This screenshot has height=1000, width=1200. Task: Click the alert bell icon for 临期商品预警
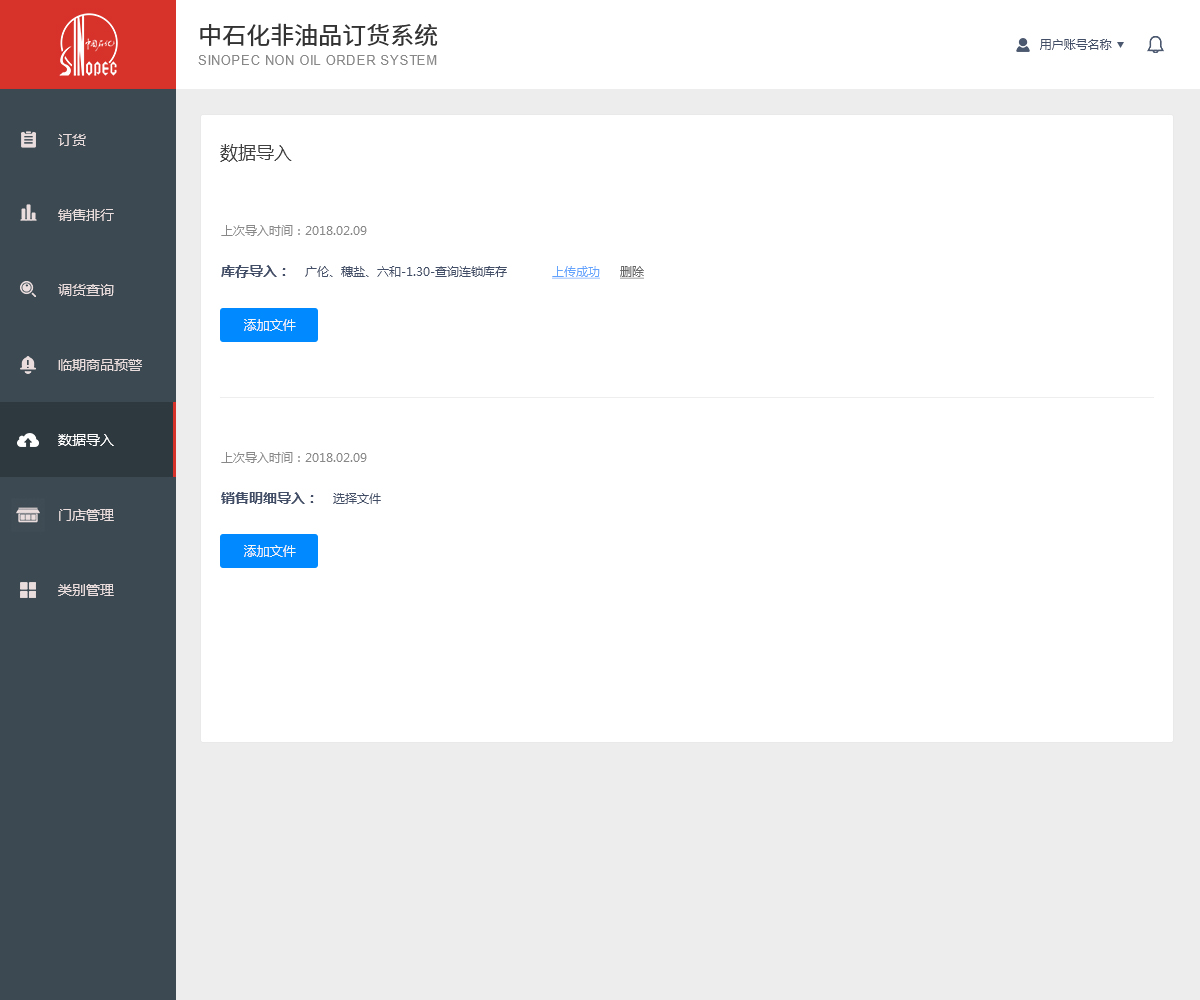[28, 365]
